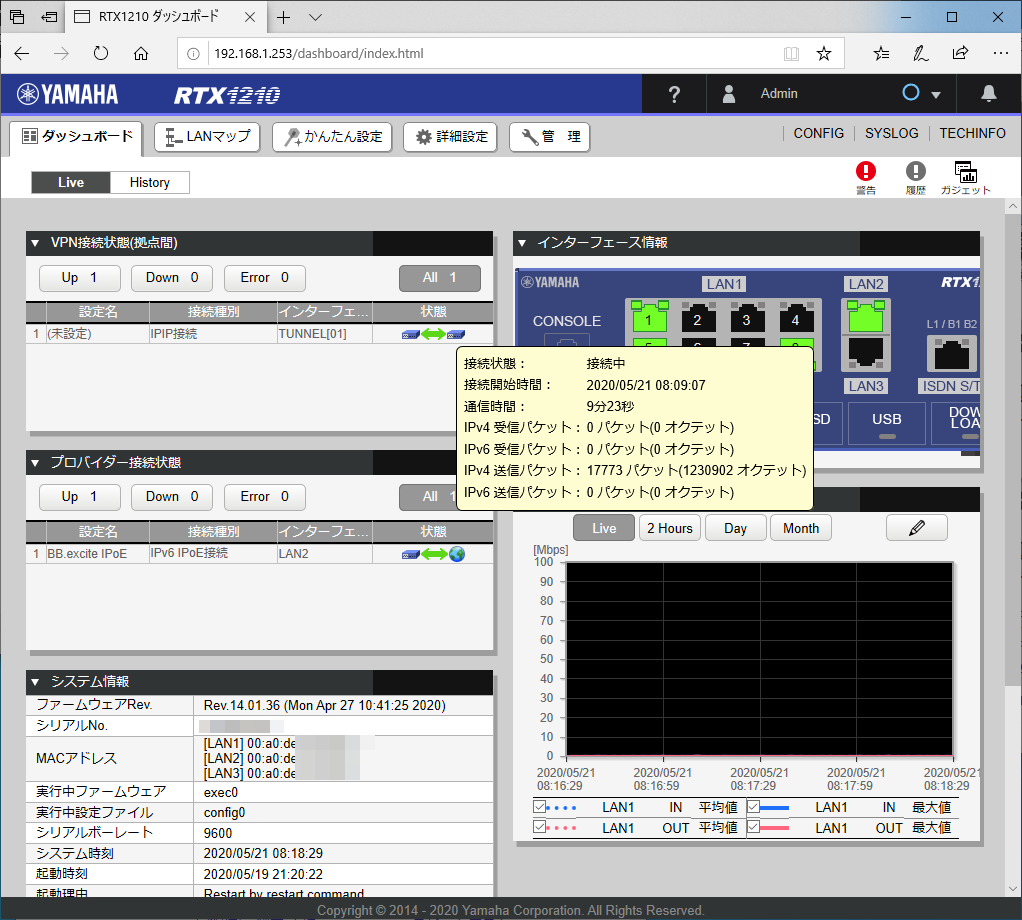Filter provider connections by Error
The height and width of the screenshot is (920, 1022).
(265, 497)
